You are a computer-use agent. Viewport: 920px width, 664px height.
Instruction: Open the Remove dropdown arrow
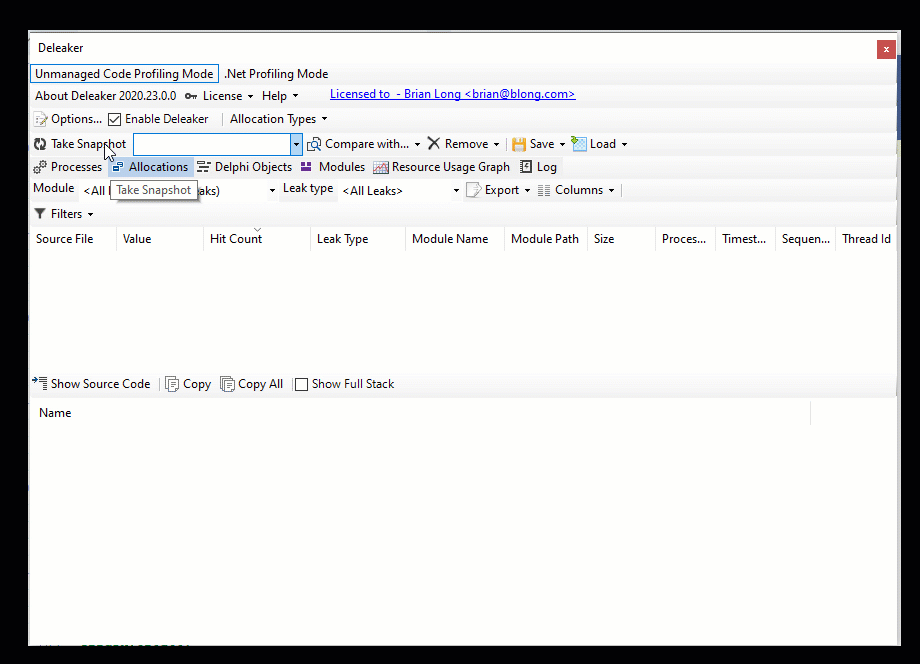[496, 144]
